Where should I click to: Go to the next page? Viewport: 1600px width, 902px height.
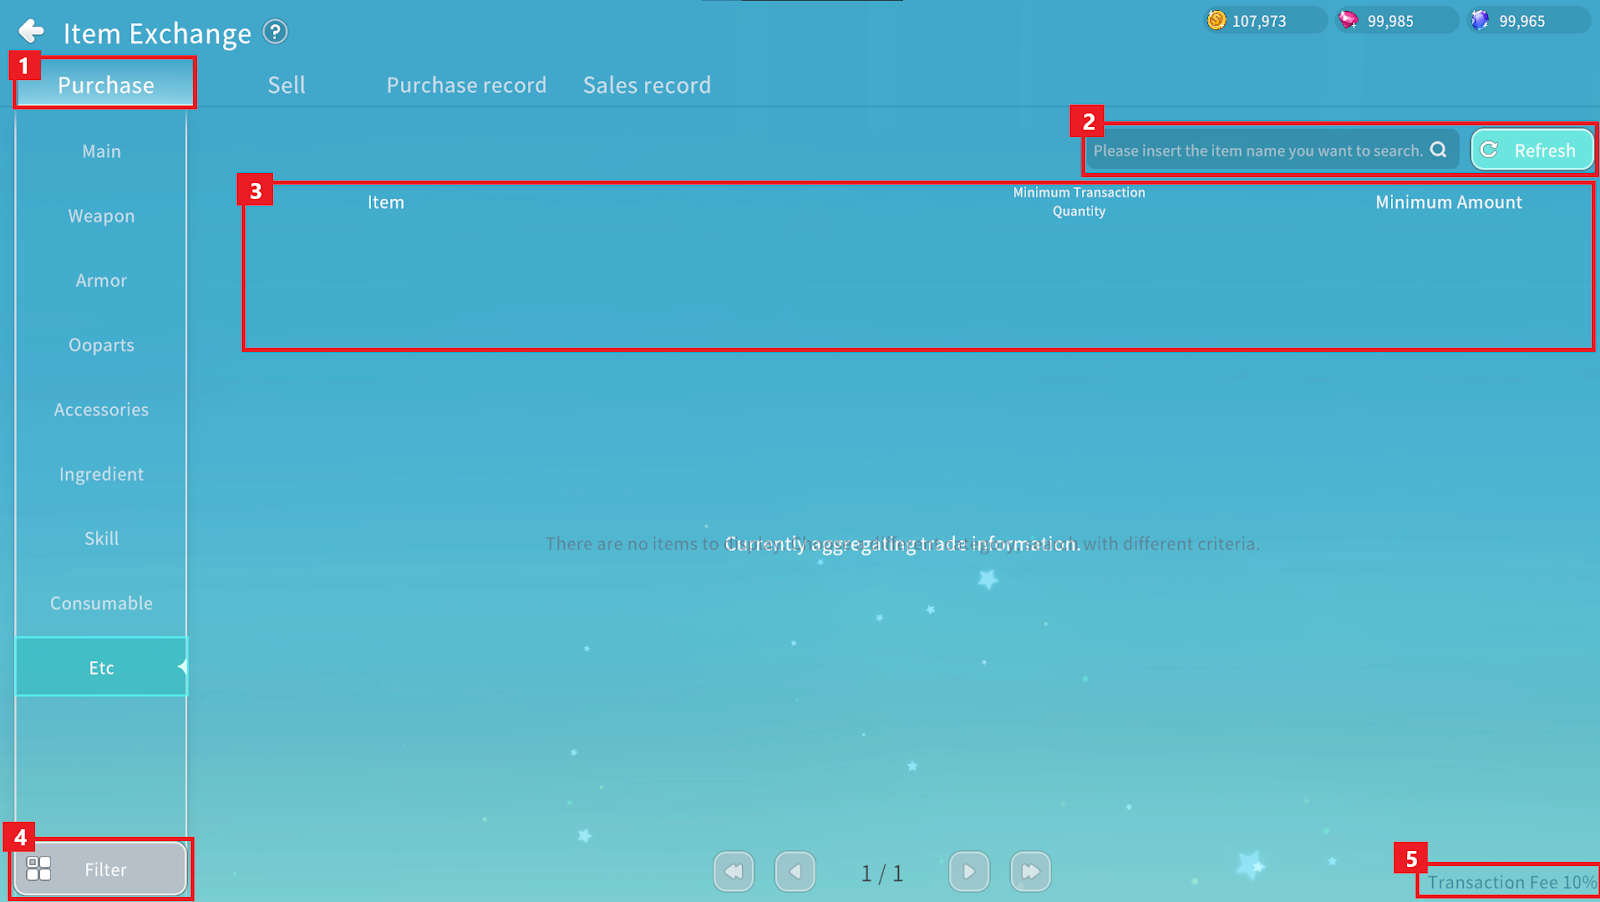tap(968, 871)
